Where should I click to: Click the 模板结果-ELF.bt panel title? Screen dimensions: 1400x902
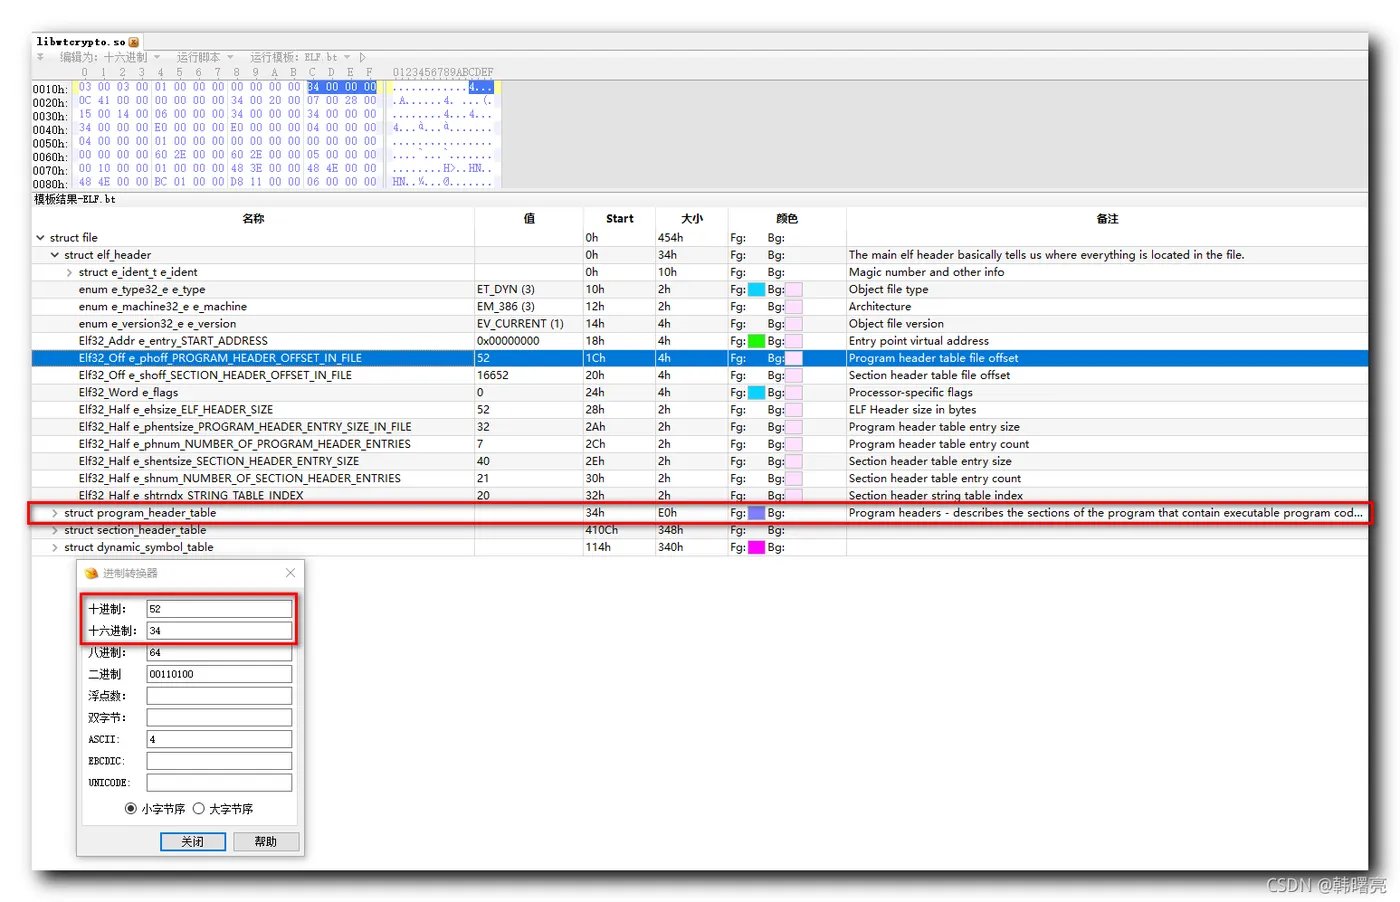coord(75,199)
